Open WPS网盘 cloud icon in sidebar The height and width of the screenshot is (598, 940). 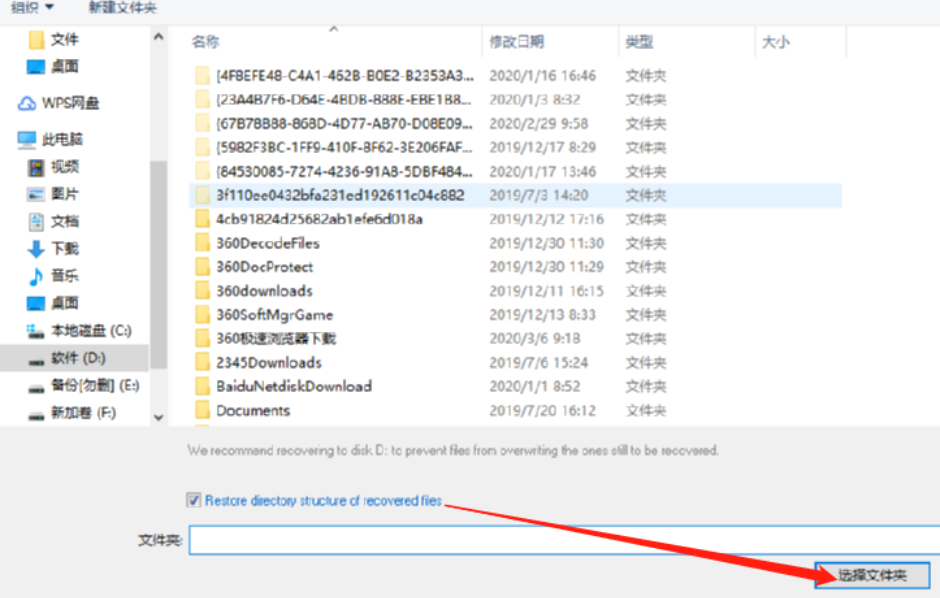26,103
